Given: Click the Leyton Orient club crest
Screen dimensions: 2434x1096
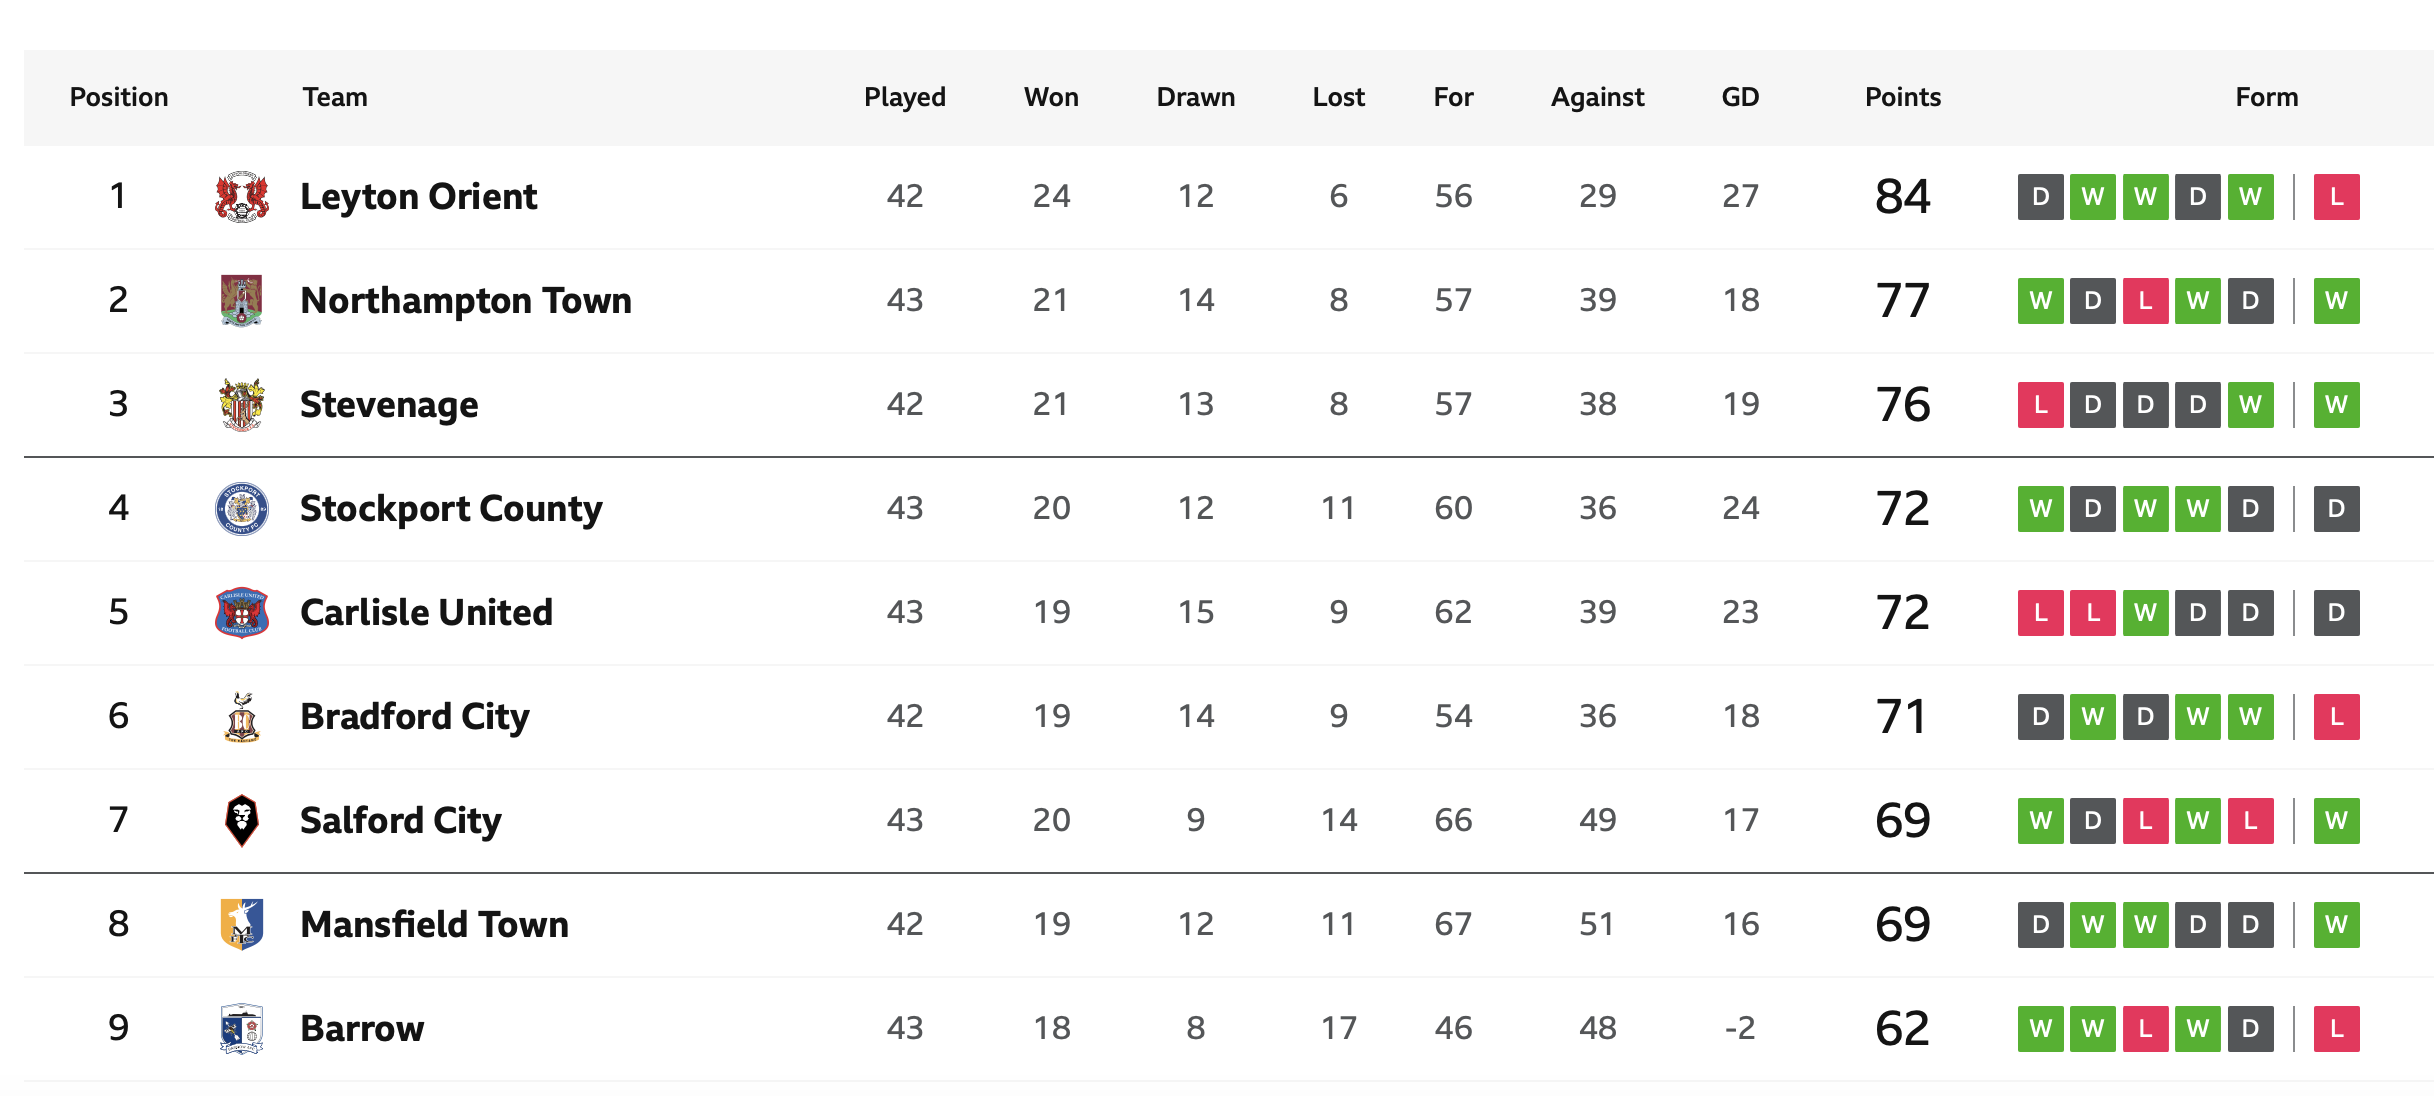Looking at the screenshot, I should 242,196.
